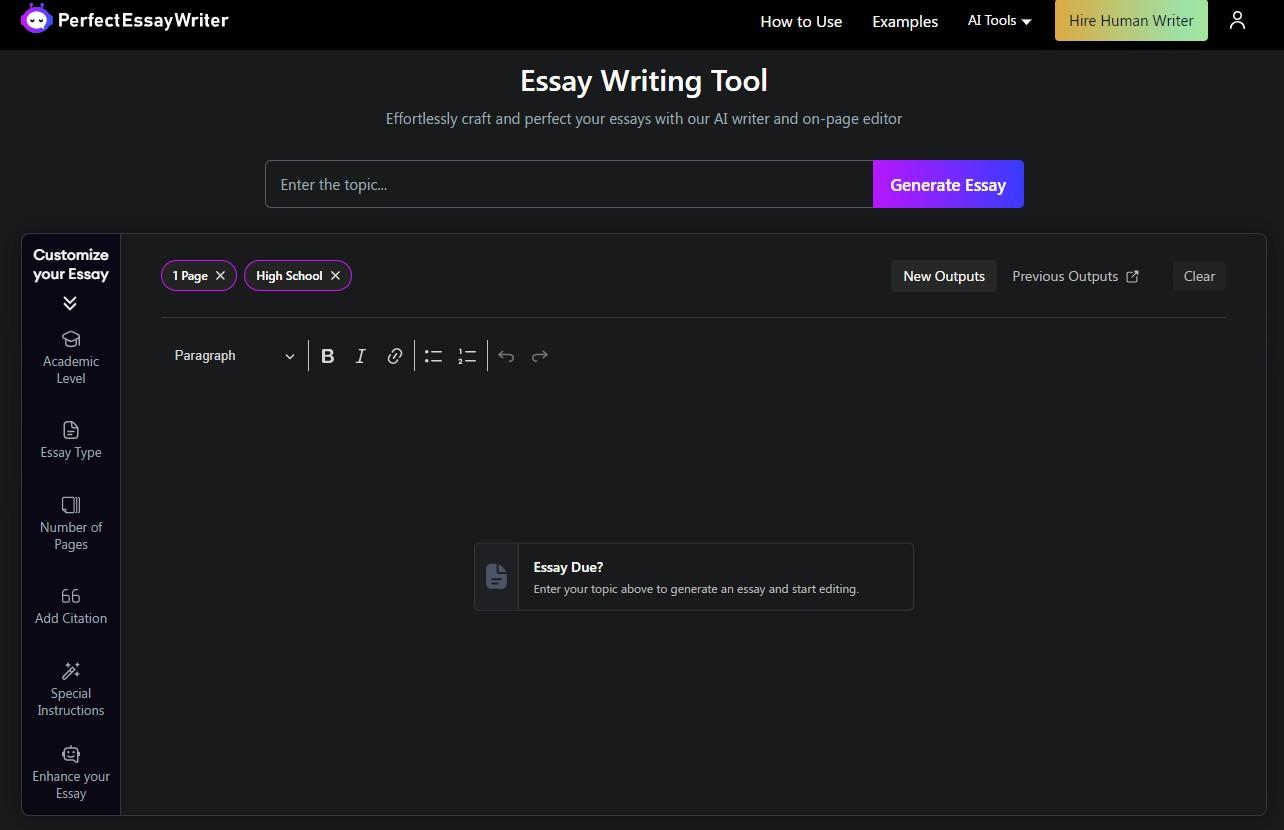Viewport: 1284px width, 830px height.
Task: Undo the last edit
Action: 506,356
